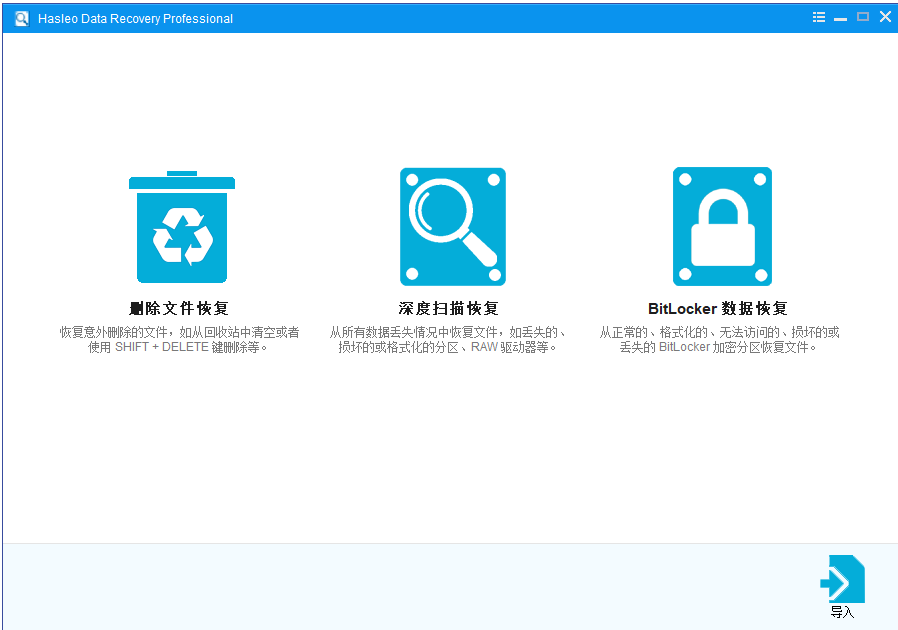Click the 导入 label
This screenshot has width=898, height=630.
tap(842, 612)
